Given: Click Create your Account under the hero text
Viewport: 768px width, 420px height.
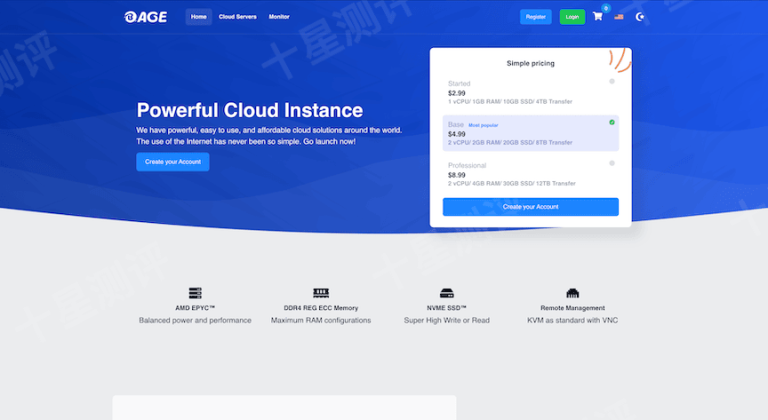Looking at the screenshot, I should click(x=173, y=162).
